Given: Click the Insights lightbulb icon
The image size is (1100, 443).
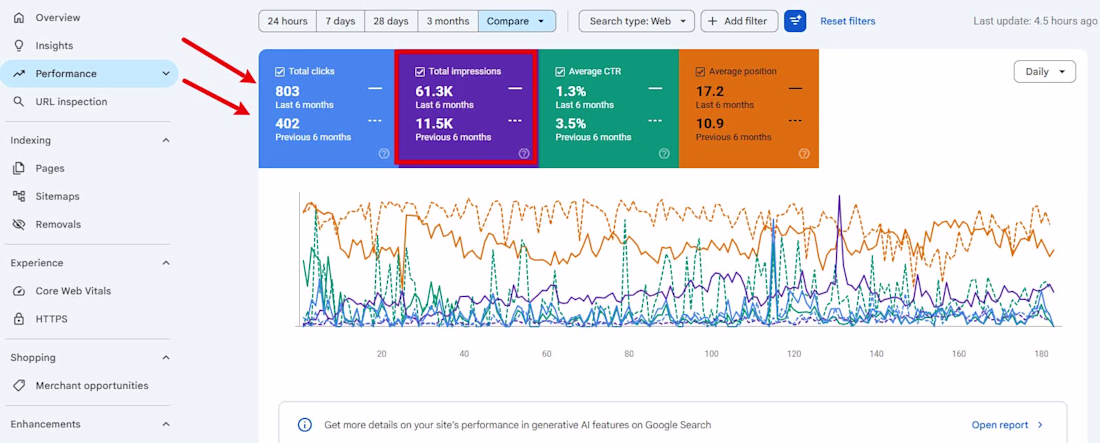Looking at the screenshot, I should (19, 46).
